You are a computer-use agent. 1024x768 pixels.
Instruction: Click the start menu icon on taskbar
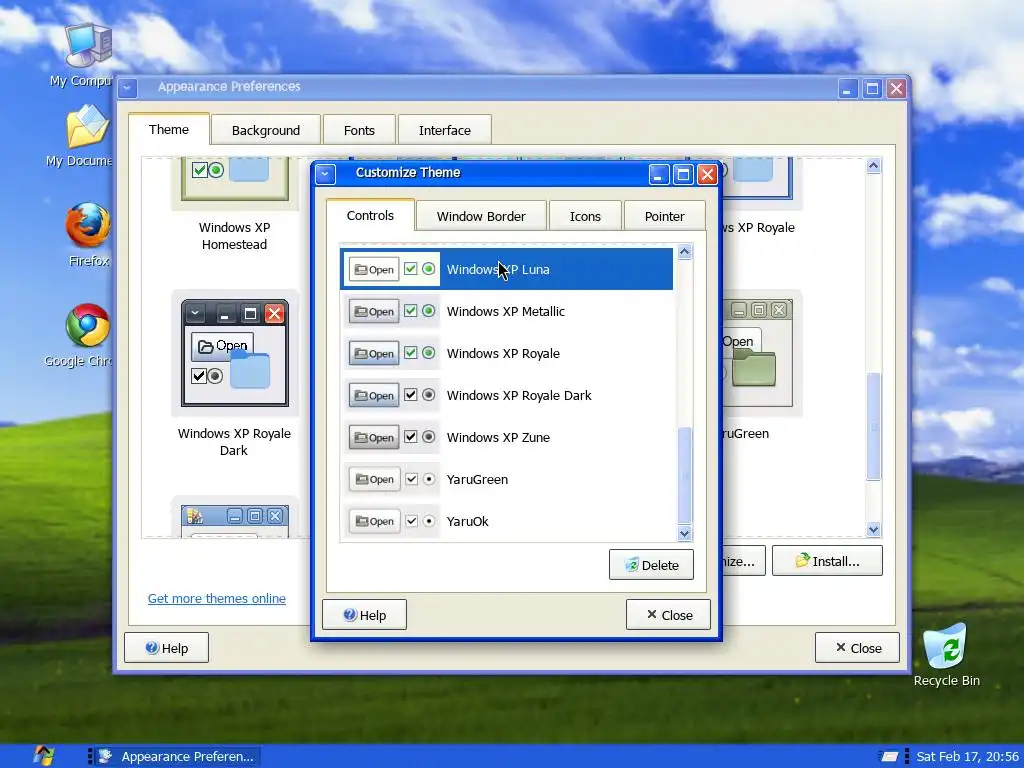[x=44, y=756]
